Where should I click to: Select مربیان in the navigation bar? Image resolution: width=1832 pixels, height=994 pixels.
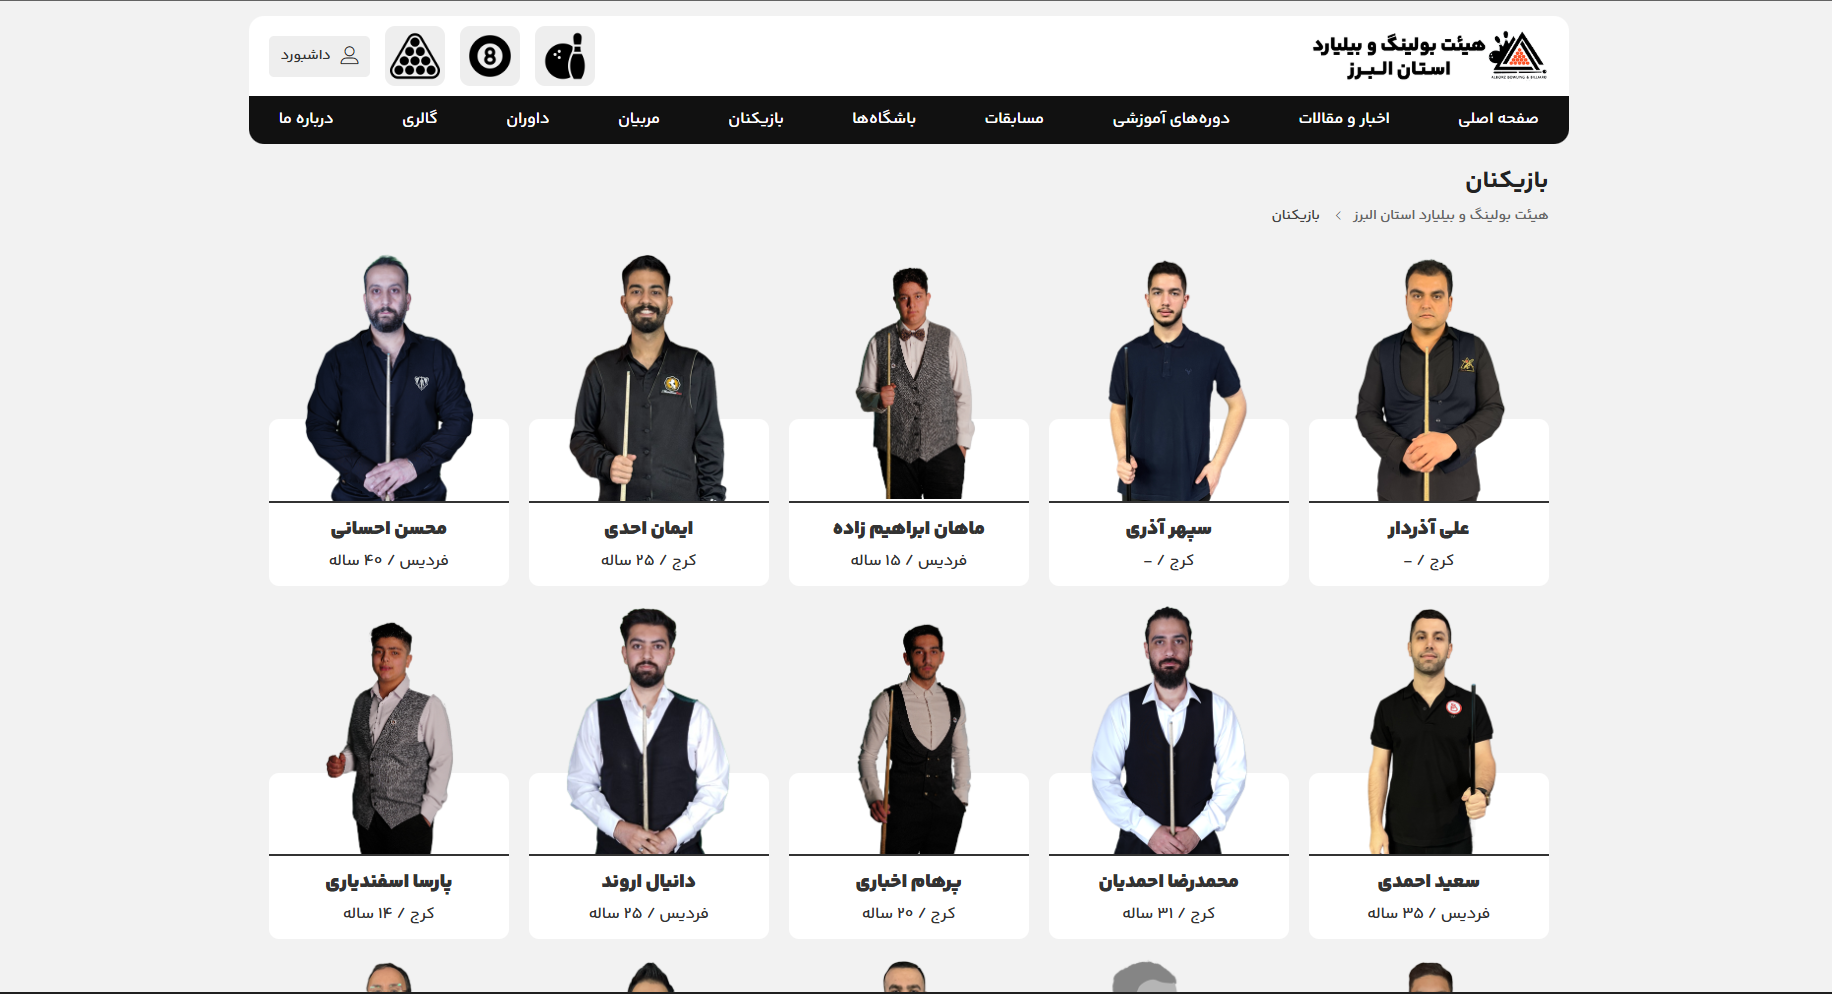pyautogui.click(x=639, y=119)
